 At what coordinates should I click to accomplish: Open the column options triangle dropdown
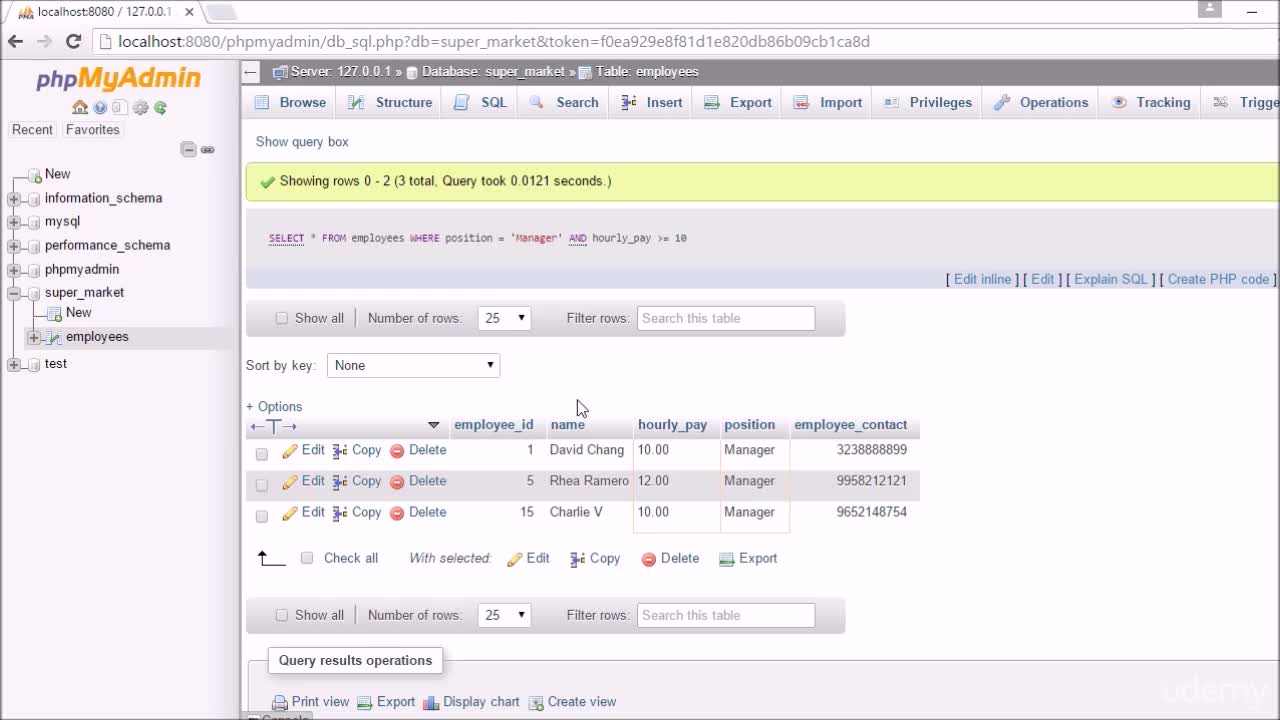[x=433, y=425]
